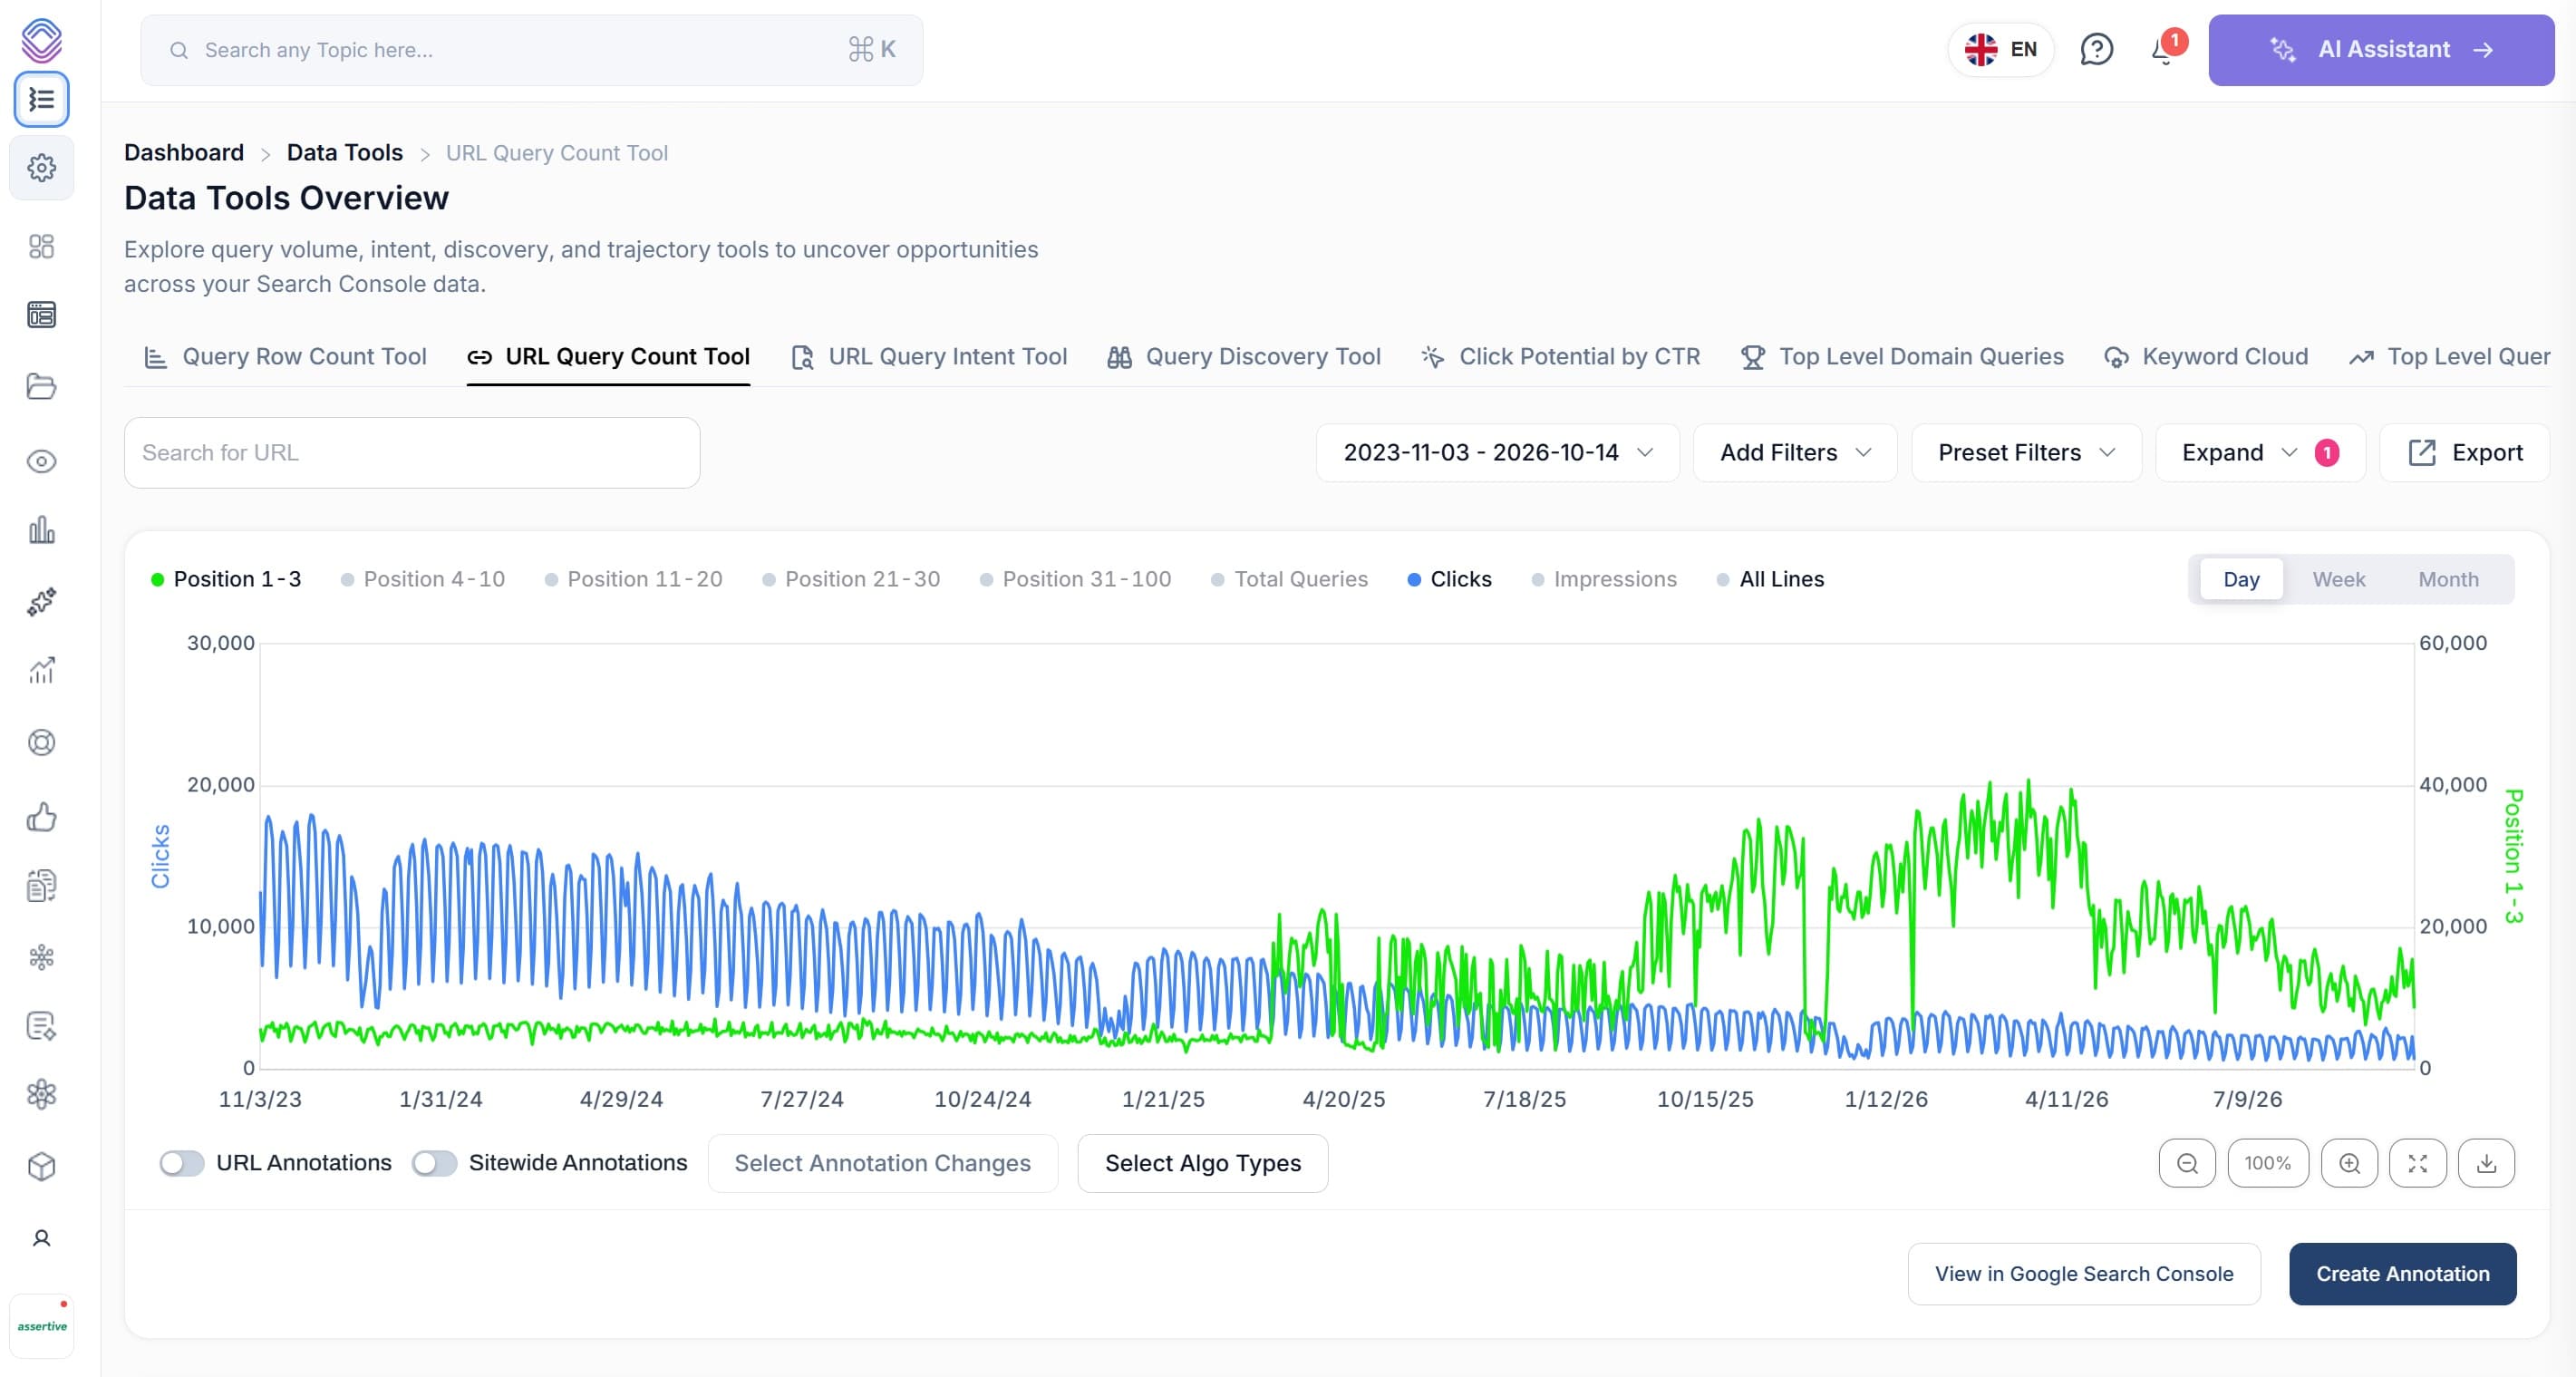Screen dimensions: 2576x1377
Task: Click the cube icon in sidebar
Action: click(41, 1166)
